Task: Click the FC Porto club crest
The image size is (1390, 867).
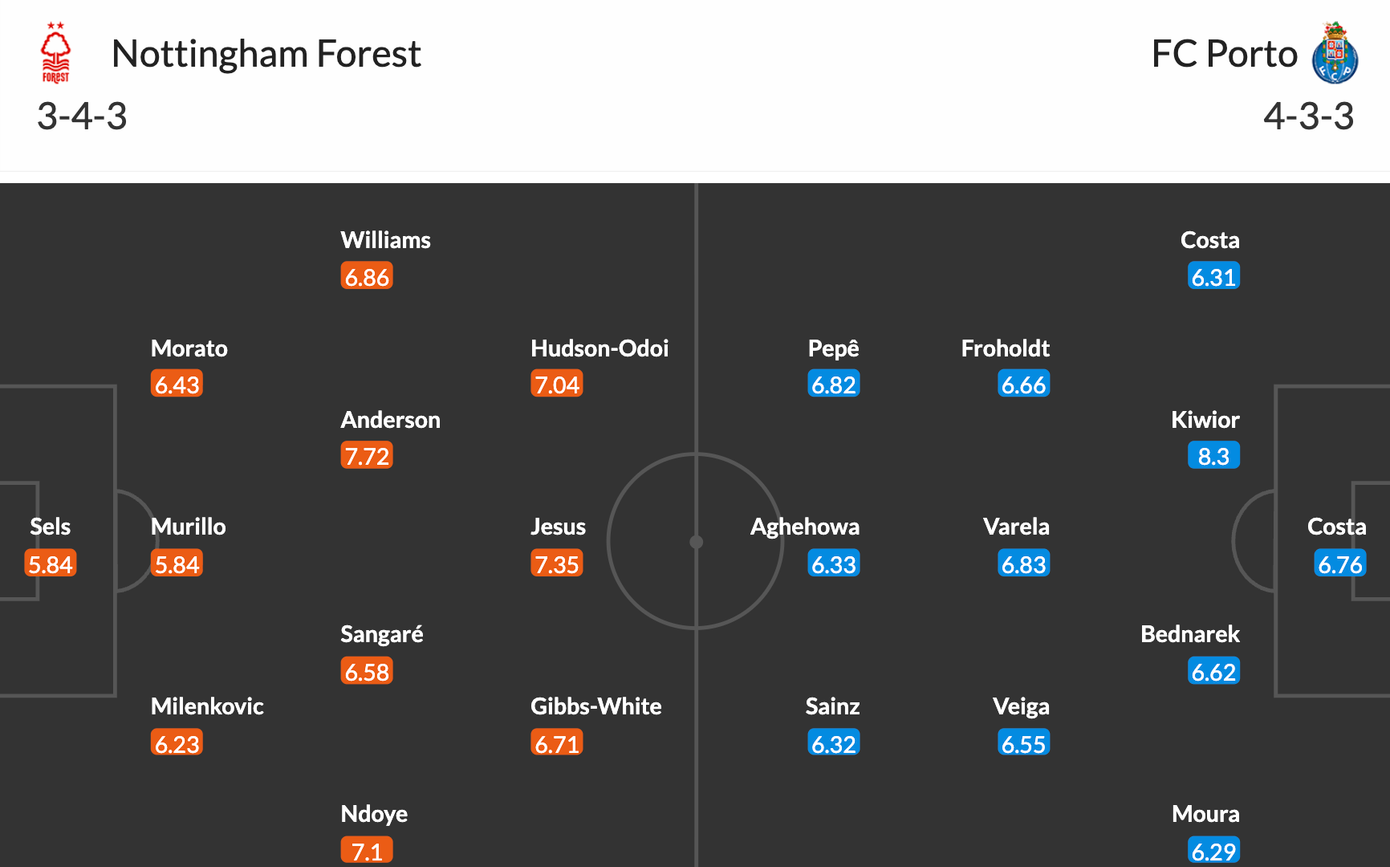Action: point(1334,53)
